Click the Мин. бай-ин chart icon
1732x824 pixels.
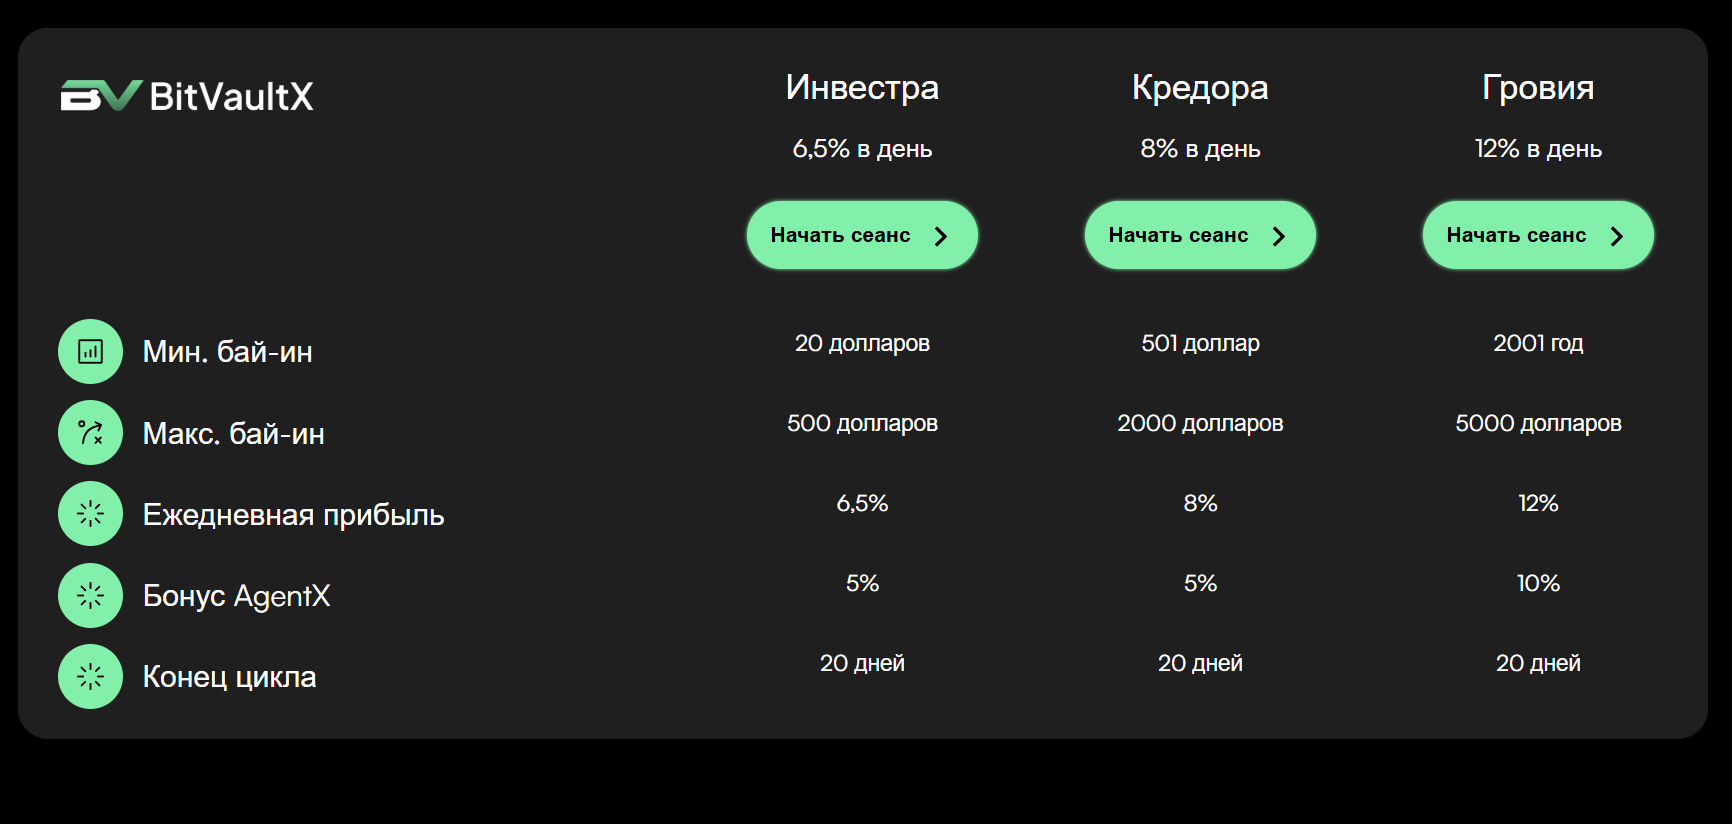91,352
